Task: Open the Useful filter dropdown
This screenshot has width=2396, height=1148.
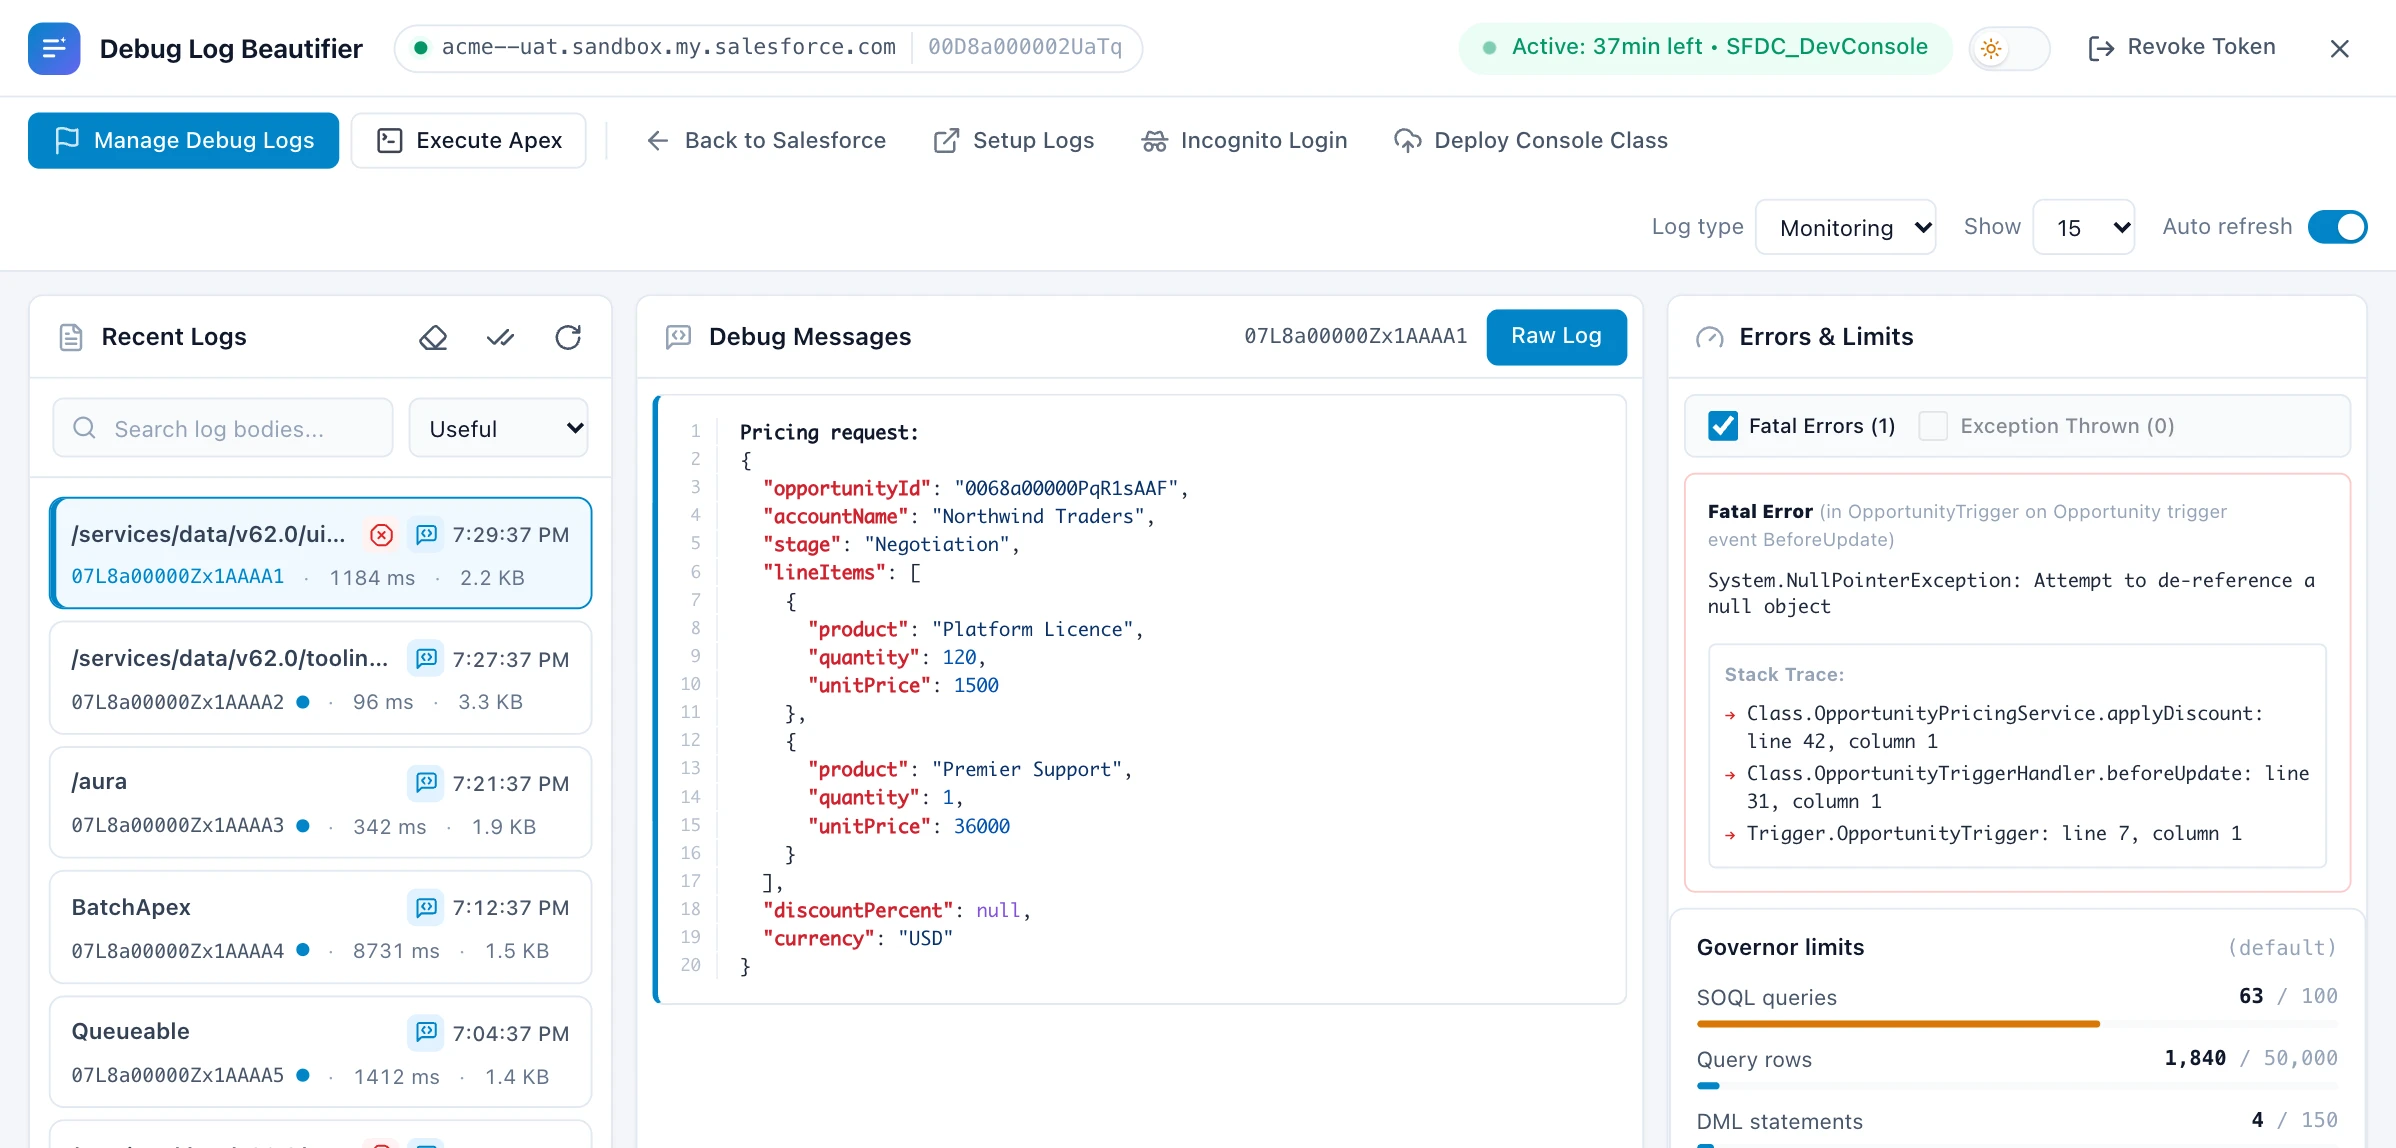Action: point(498,428)
